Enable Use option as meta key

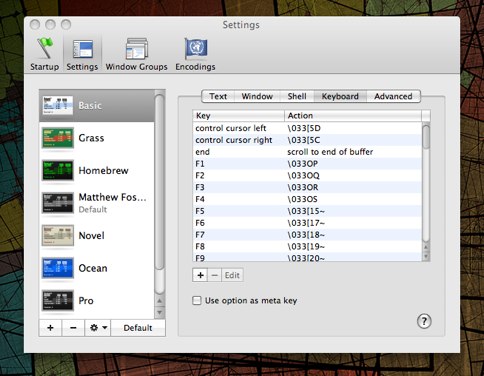point(197,301)
